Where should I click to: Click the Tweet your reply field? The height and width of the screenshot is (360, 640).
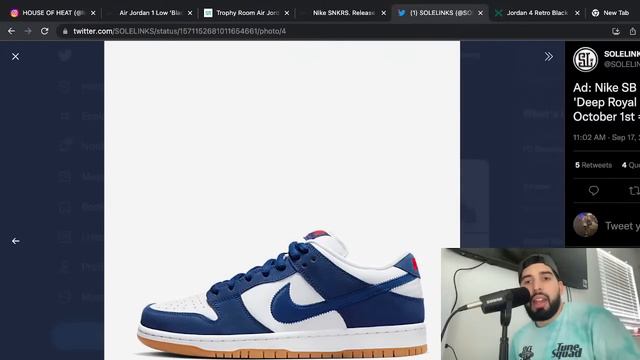point(622,226)
